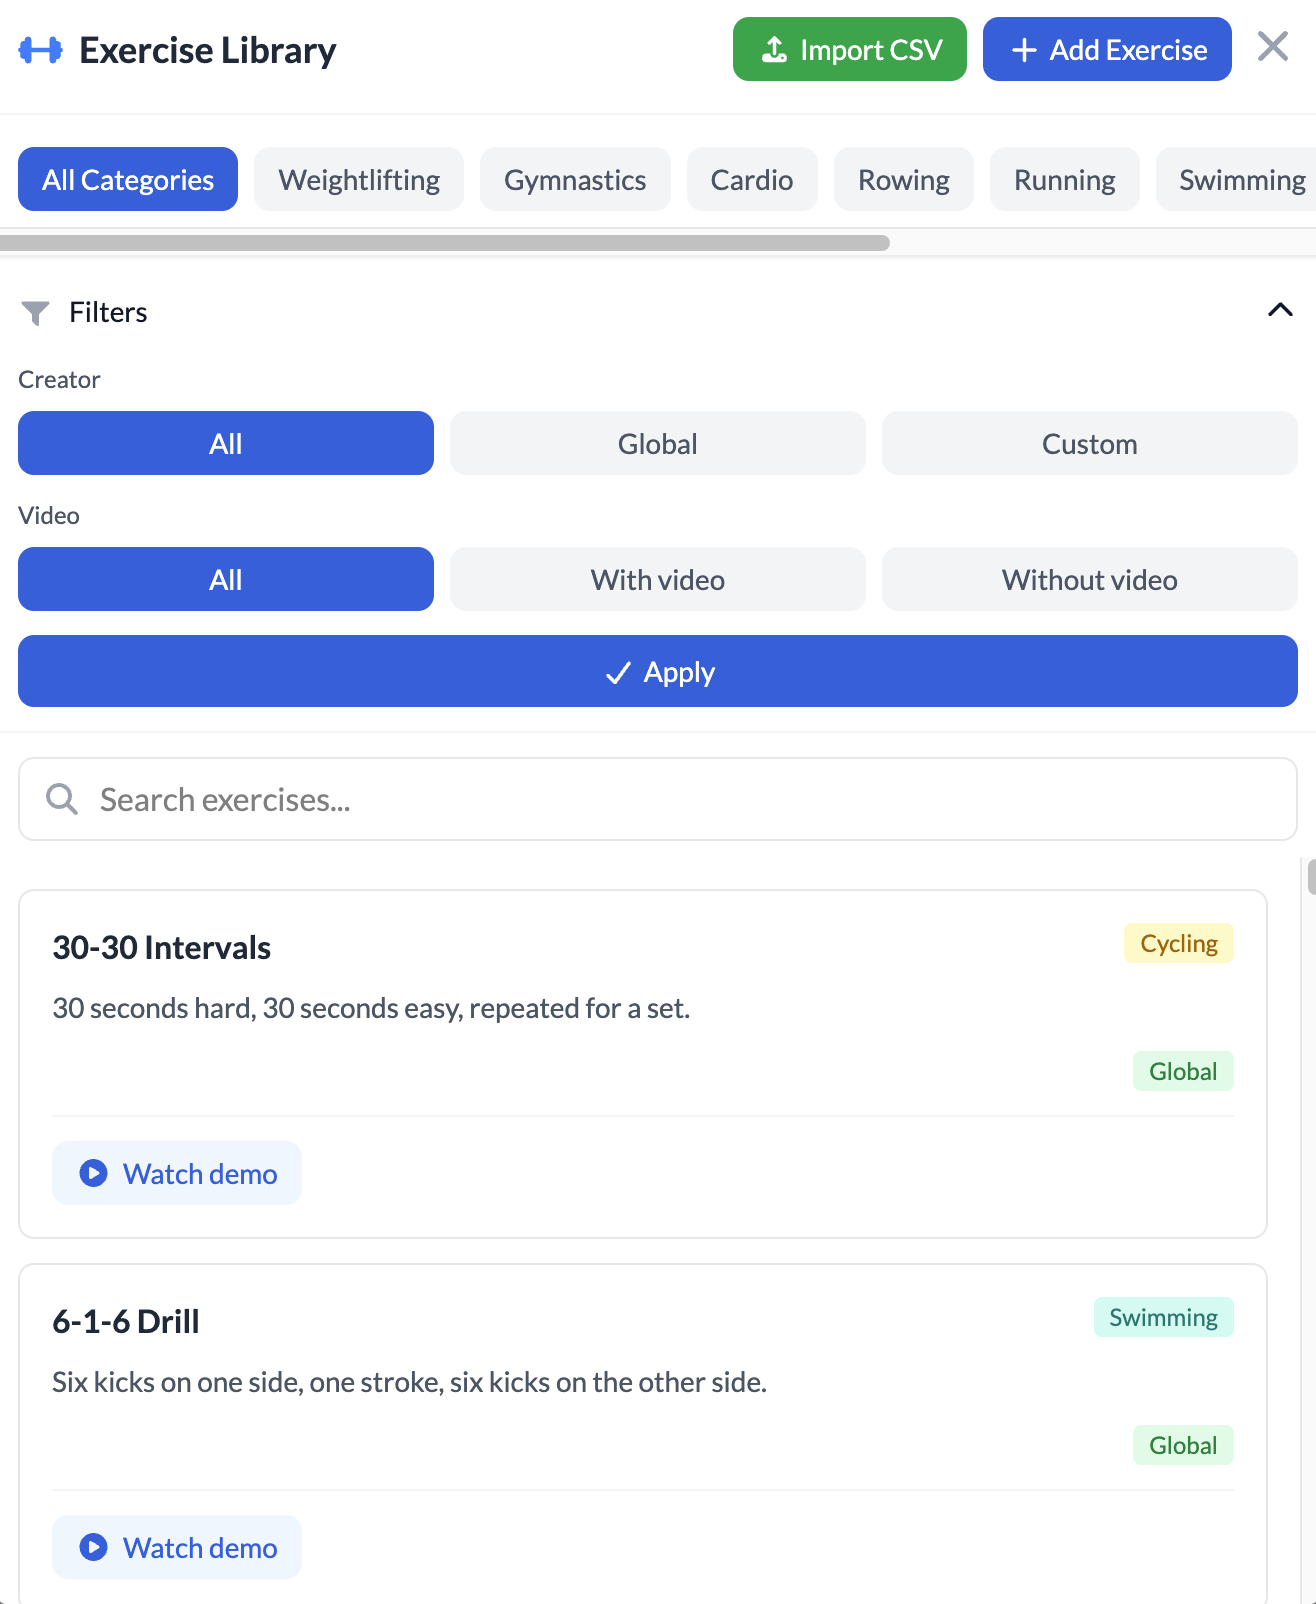
Task: Filter exercises With video
Action: coord(657,579)
